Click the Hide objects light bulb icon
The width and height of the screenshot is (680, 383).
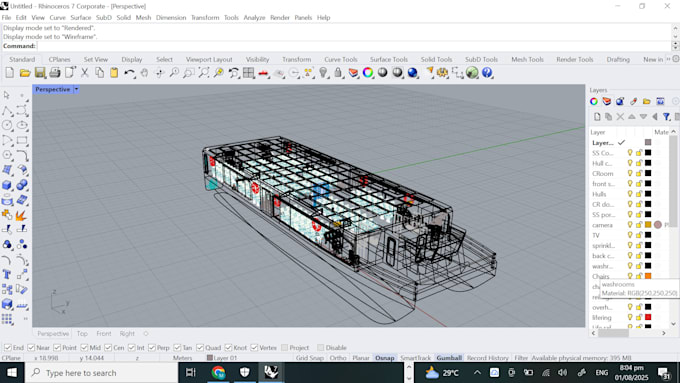[x=323, y=73]
